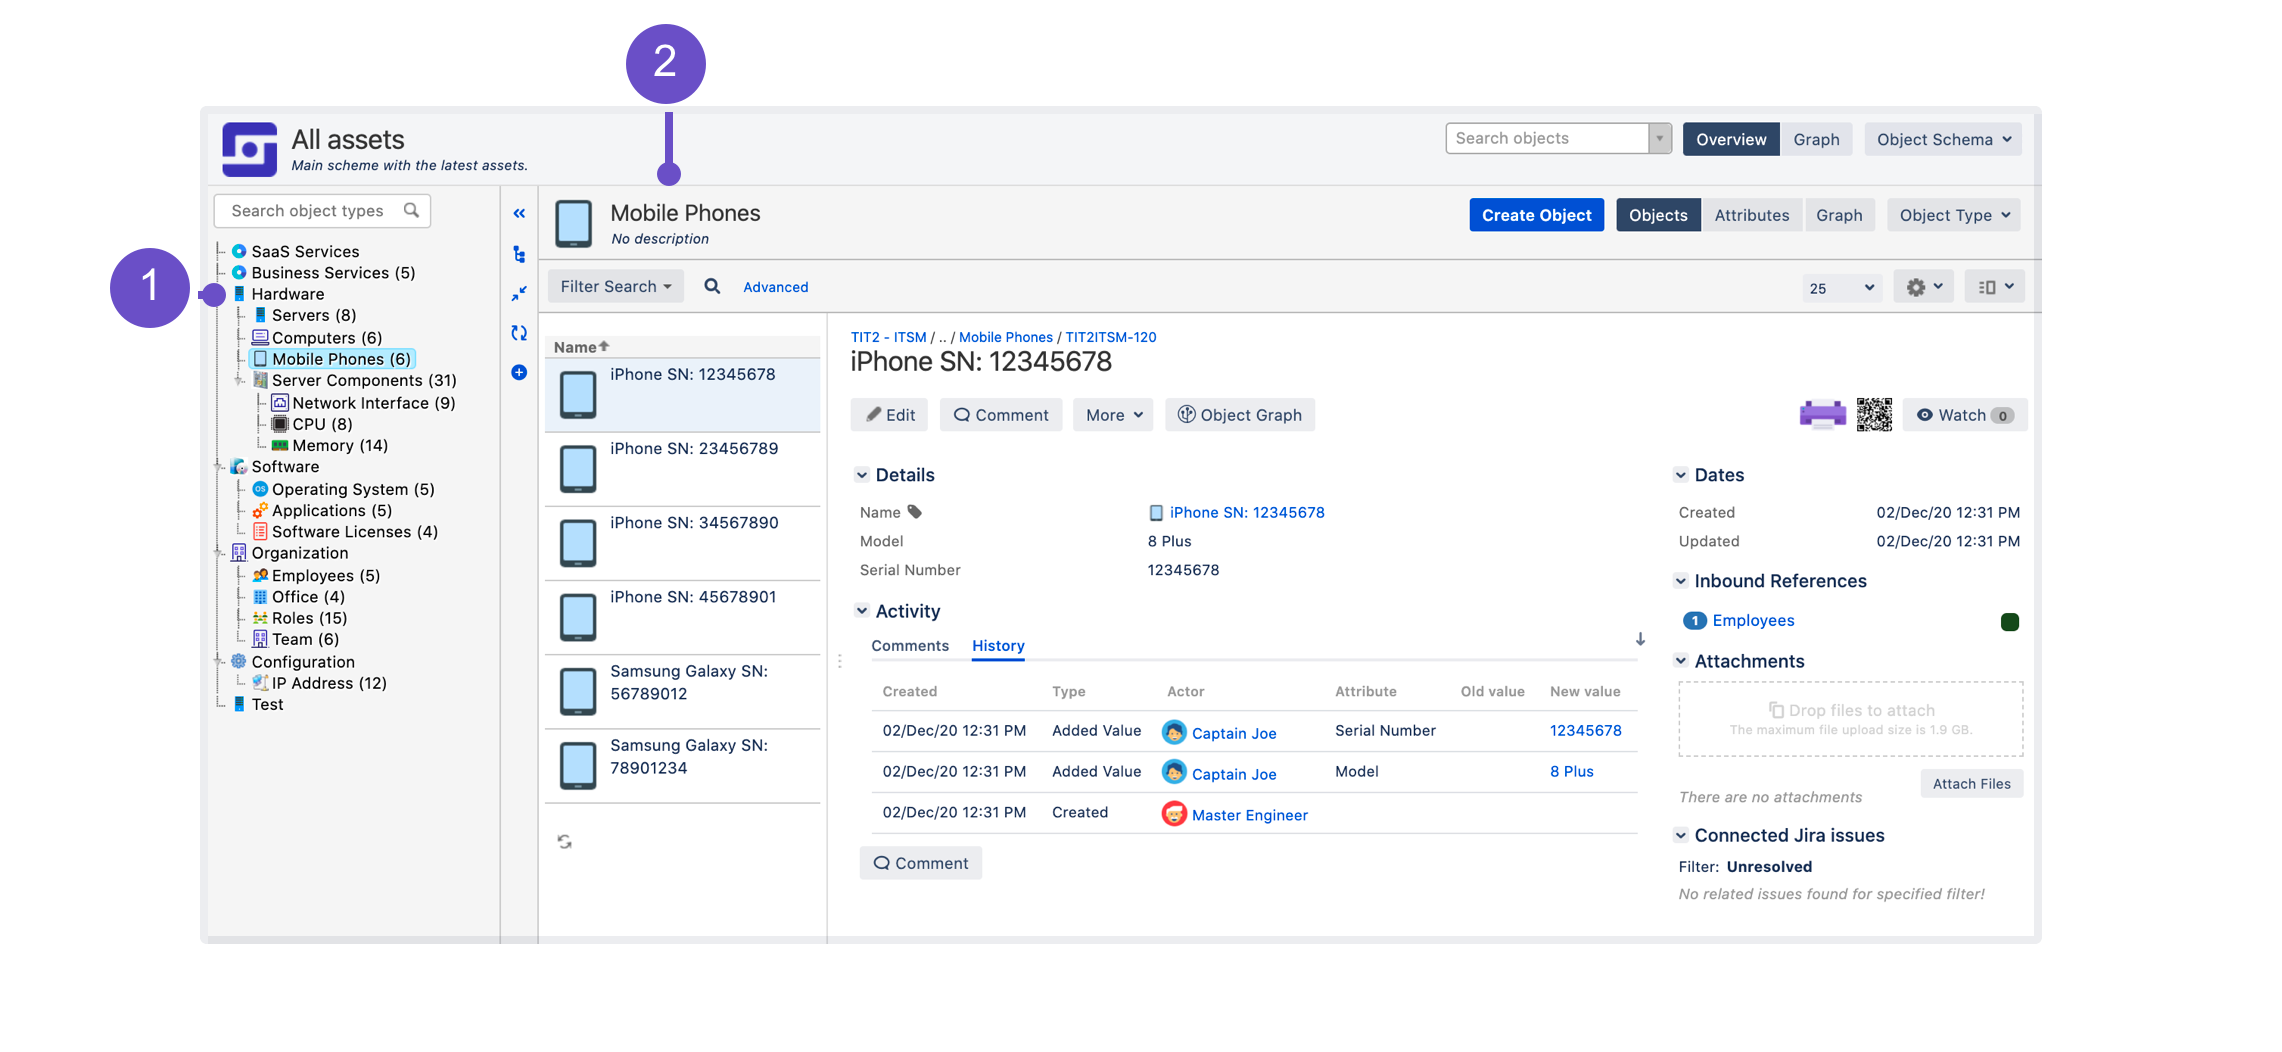
Task: Click the green swatch beside Employees reference
Action: (2009, 622)
